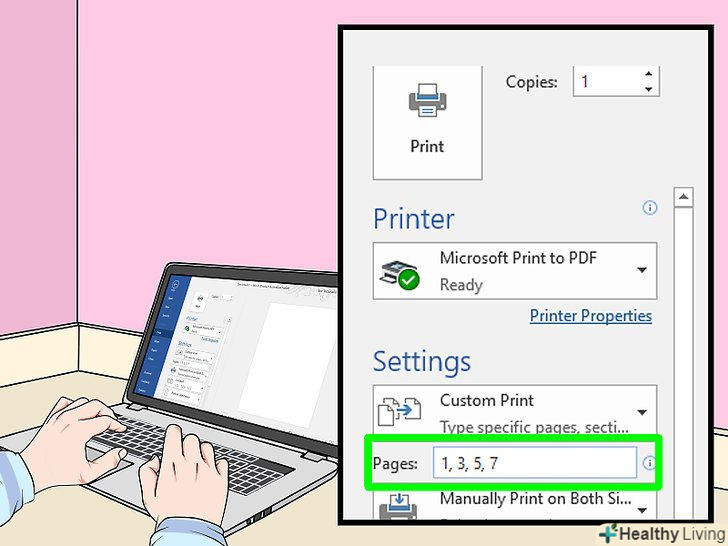
Task: Click the Healthy Living logo icon
Action: tap(609, 533)
